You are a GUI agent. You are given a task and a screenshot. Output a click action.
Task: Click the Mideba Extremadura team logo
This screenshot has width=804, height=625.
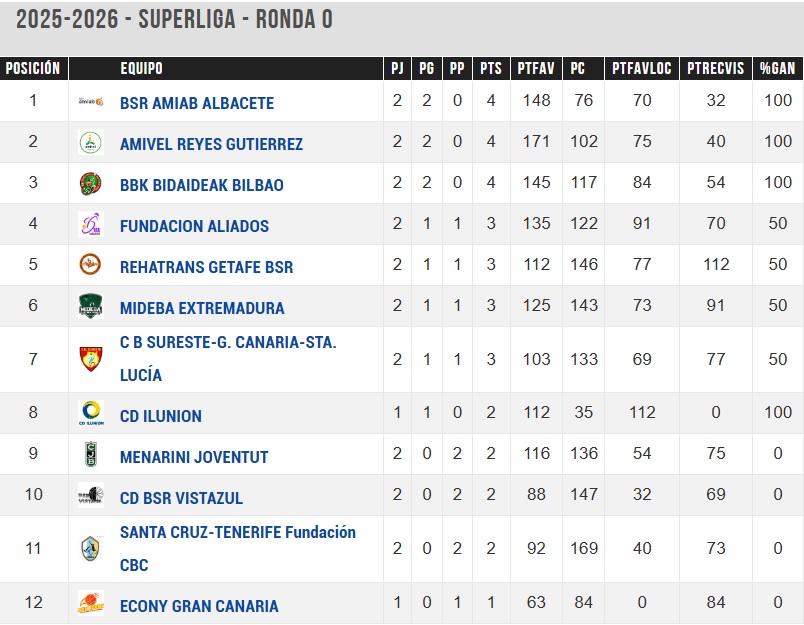[x=91, y=307]
